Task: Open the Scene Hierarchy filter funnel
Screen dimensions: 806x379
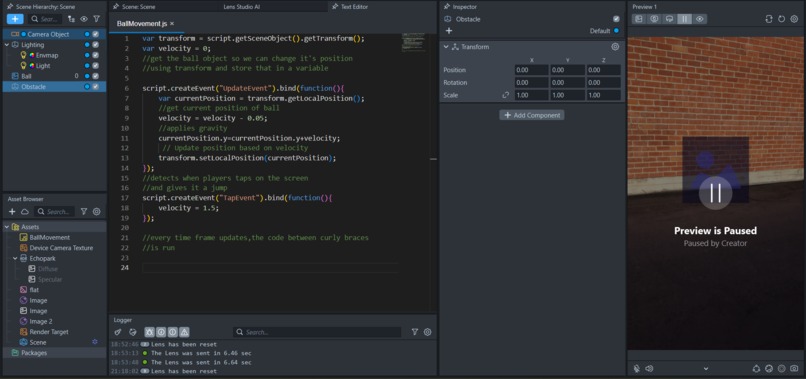Action: click(x=96, y=19)
